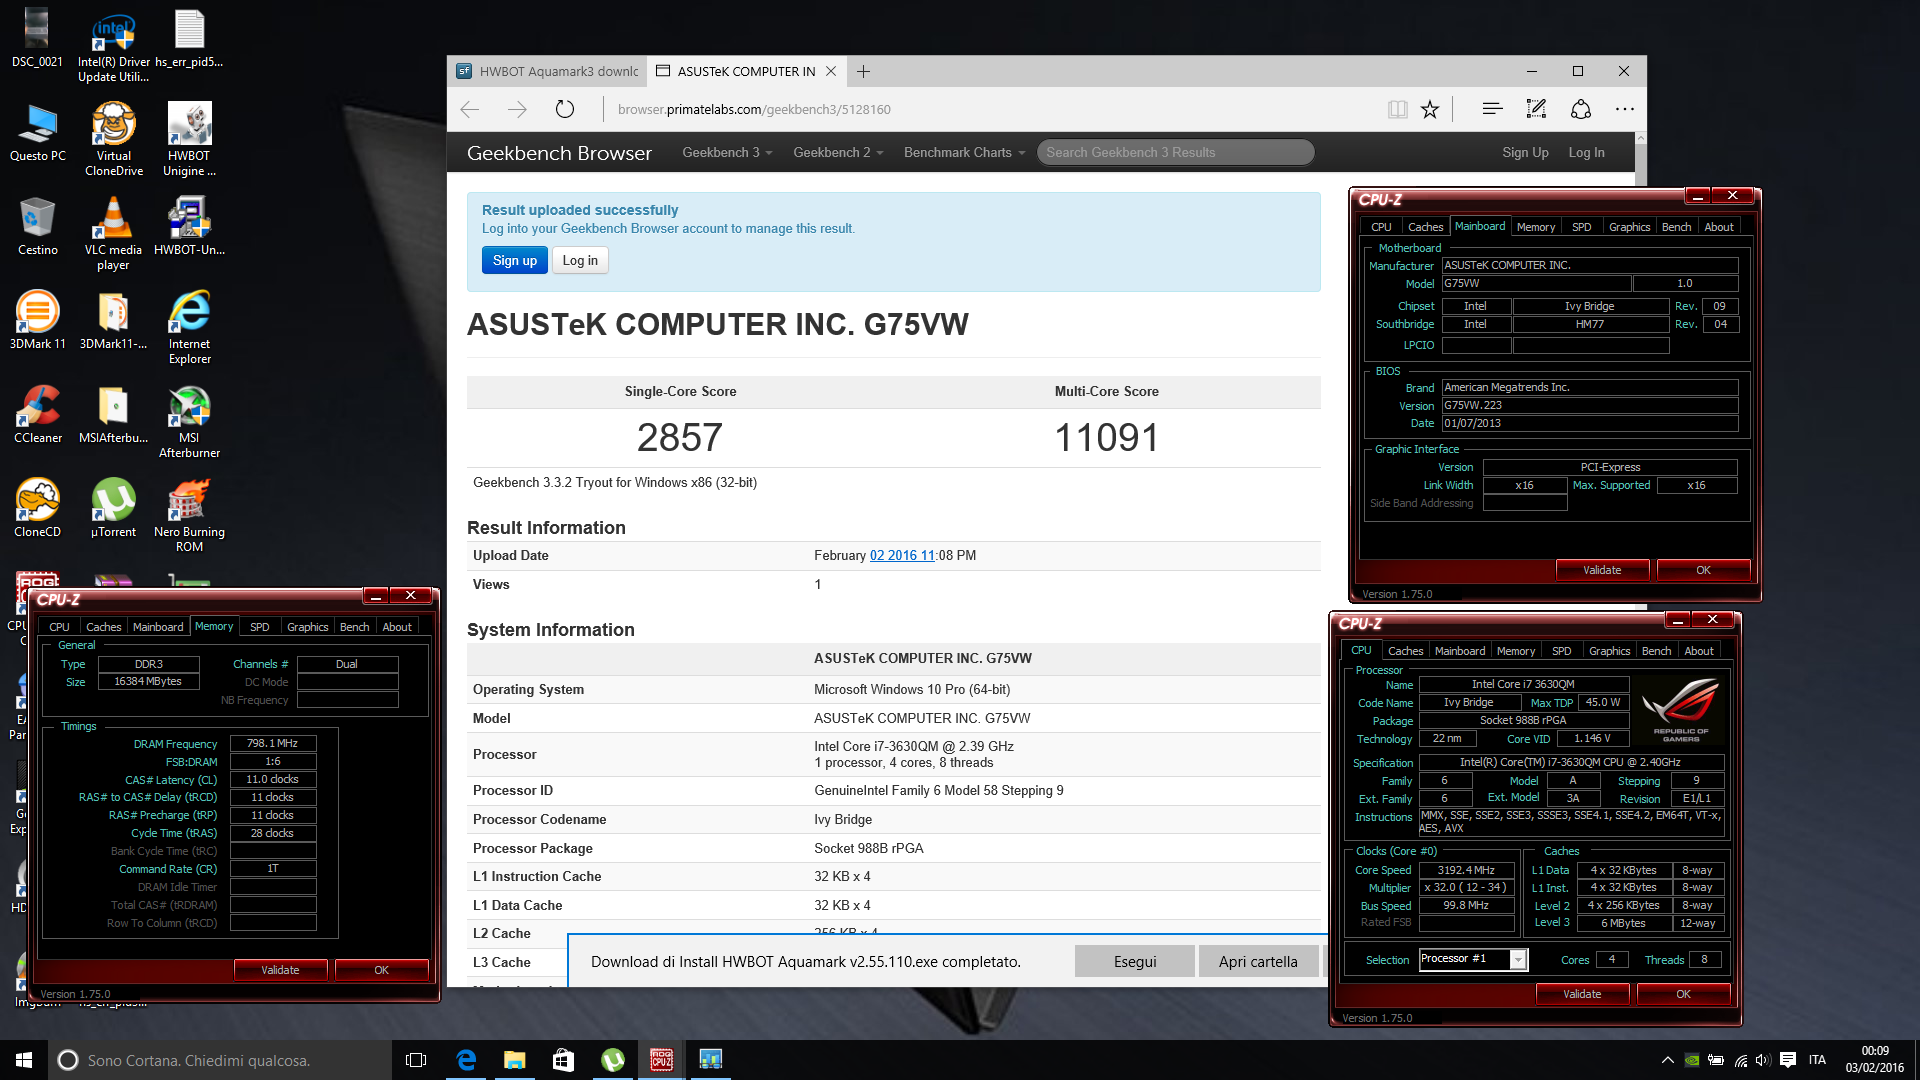Open the volume icon in system tray
1920x1080 pixels.
coord(1762,1060)
